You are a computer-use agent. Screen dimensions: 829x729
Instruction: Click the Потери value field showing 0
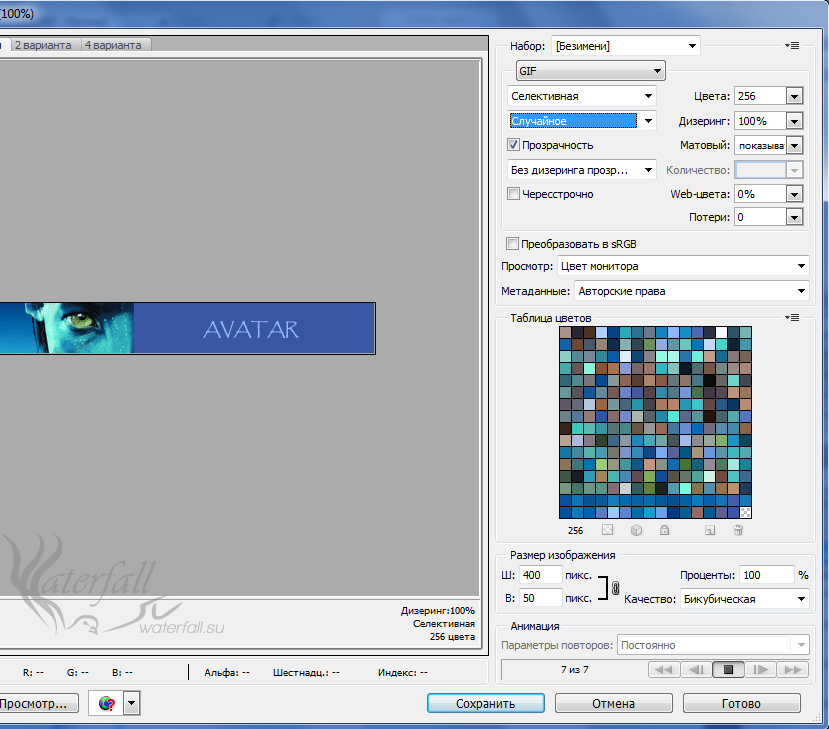point(760,217)
